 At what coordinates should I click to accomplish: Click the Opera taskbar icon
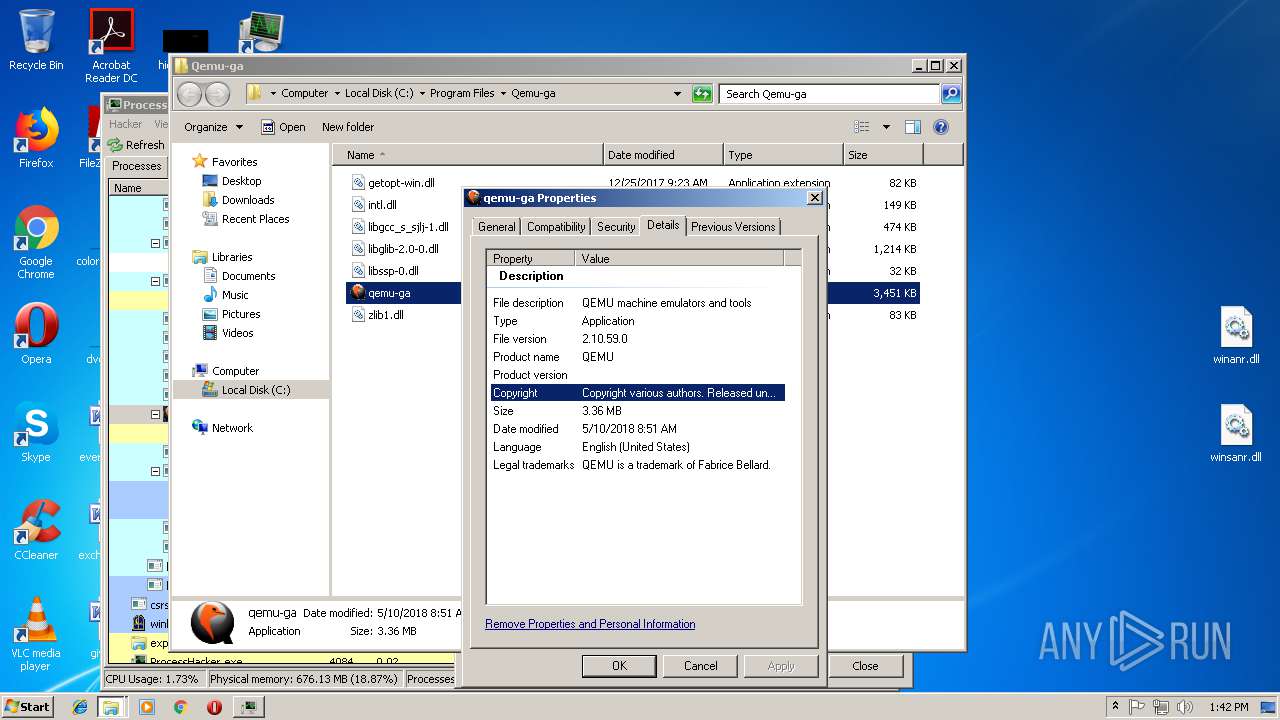point(214,707)
